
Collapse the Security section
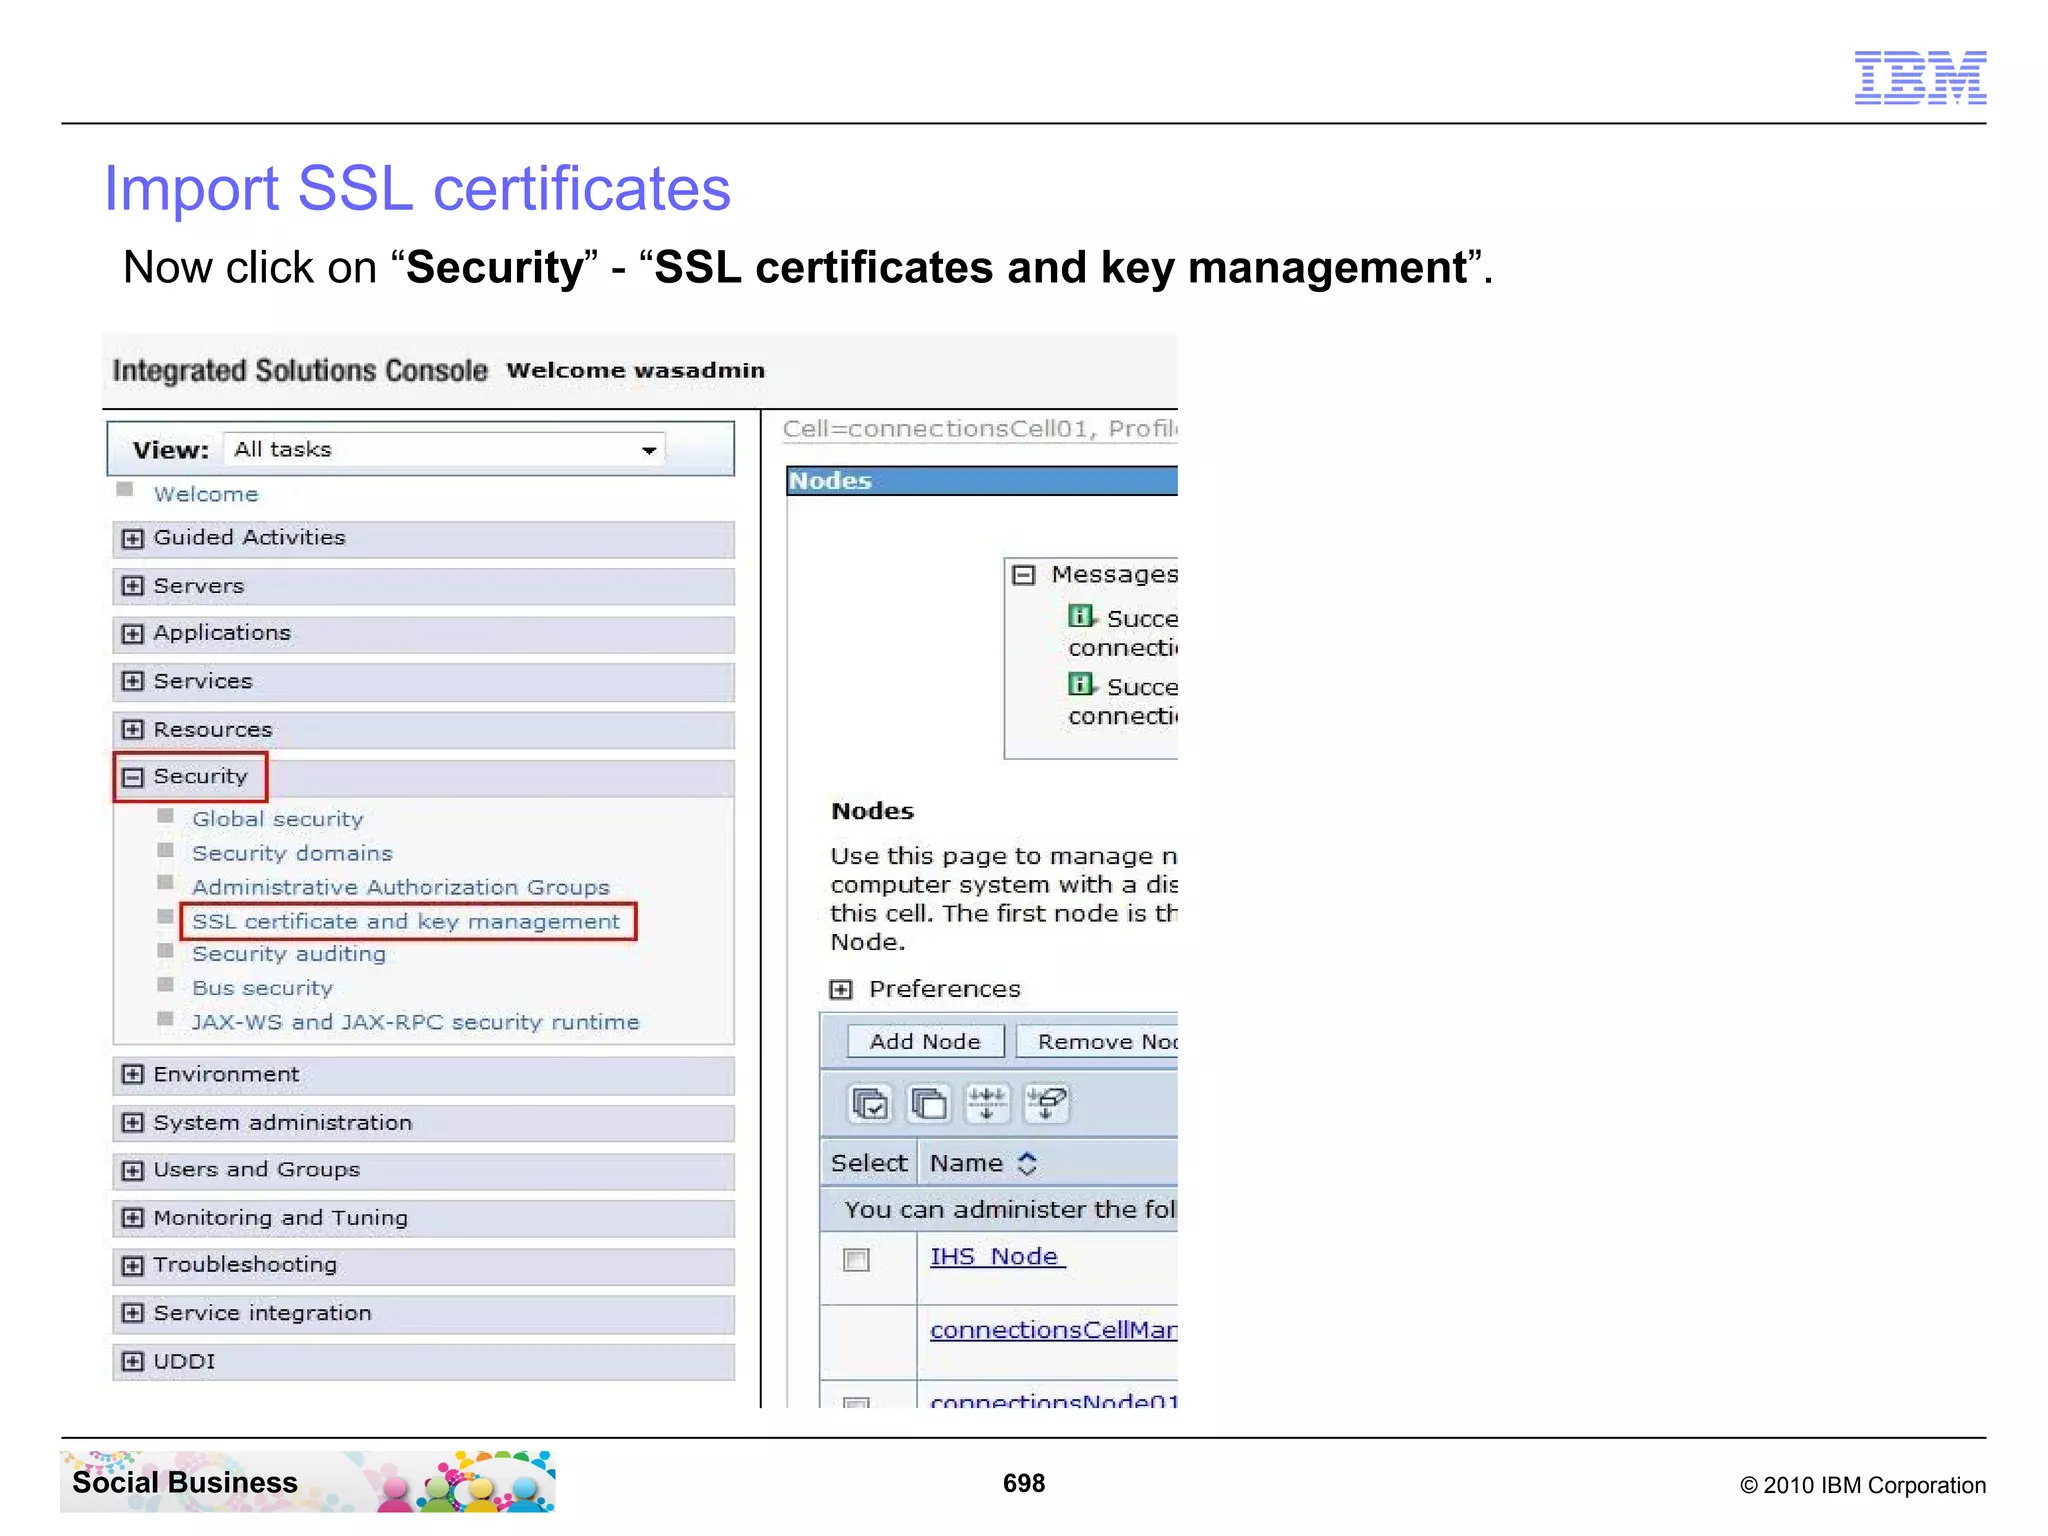132,777
